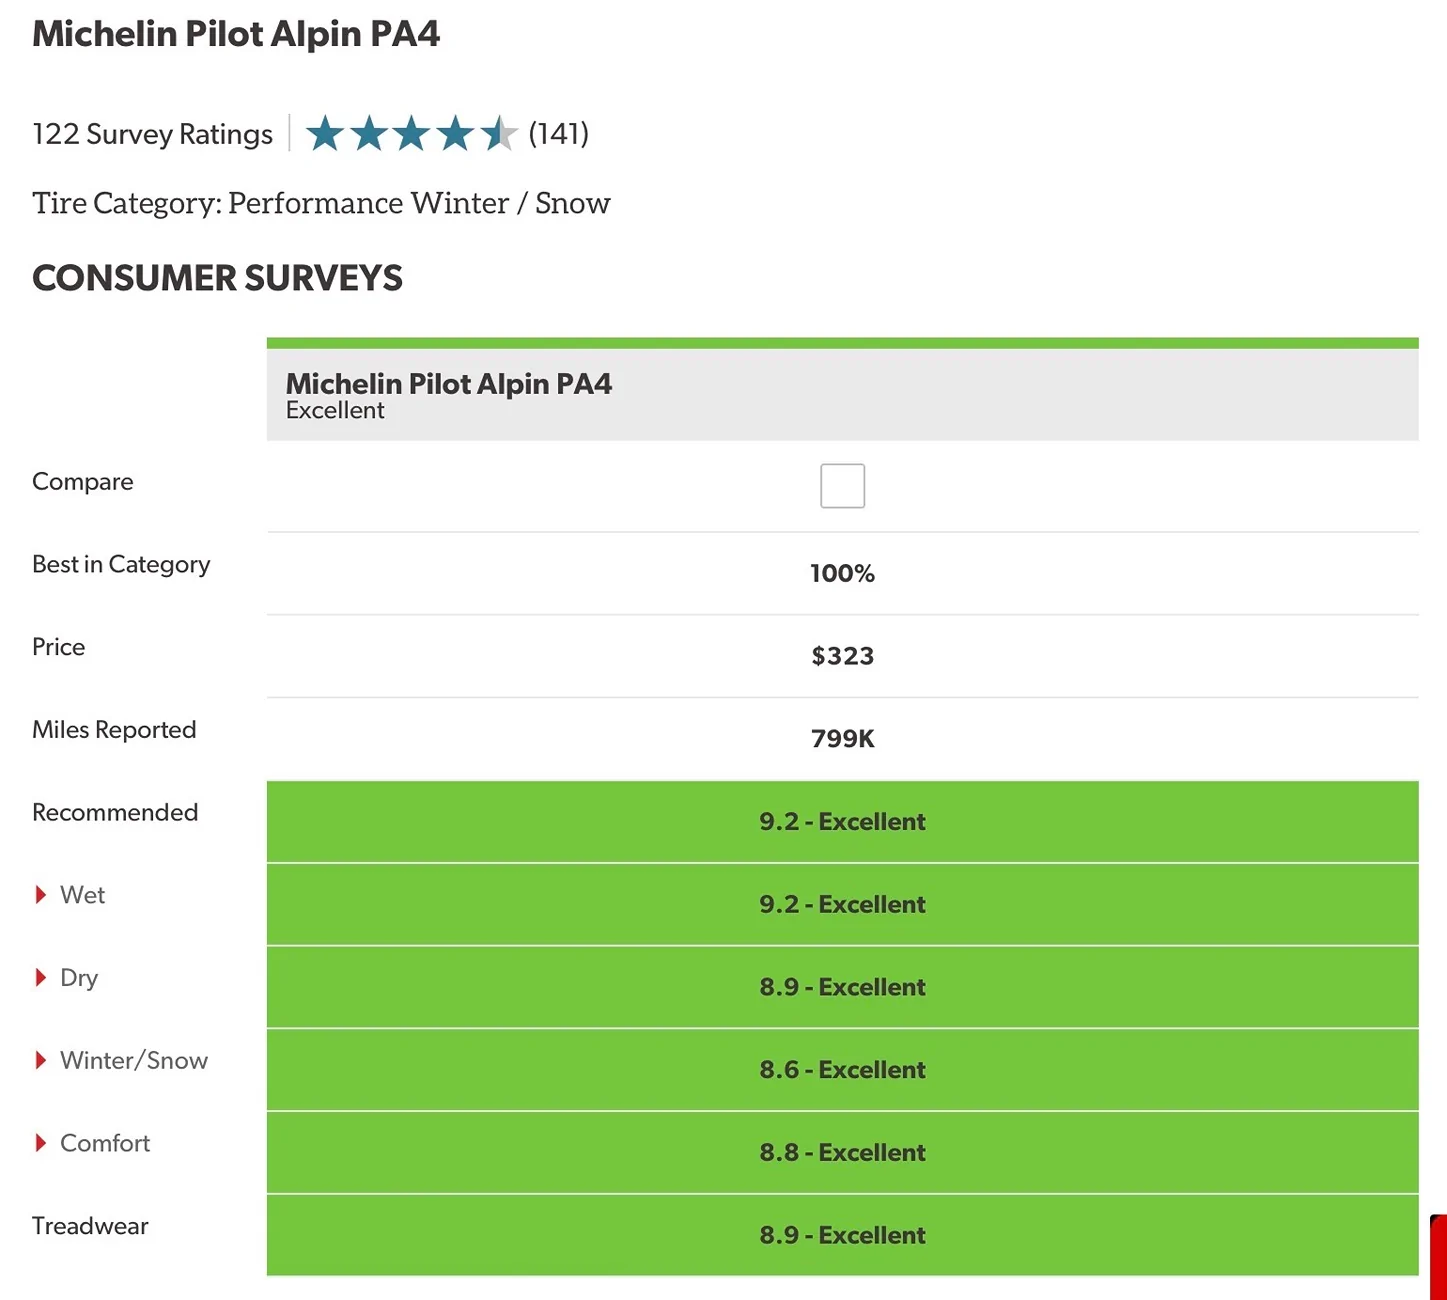Click the Compare row label
Image resolution: width=1447 pixels, height=1300 pixels.
[82, 482]
